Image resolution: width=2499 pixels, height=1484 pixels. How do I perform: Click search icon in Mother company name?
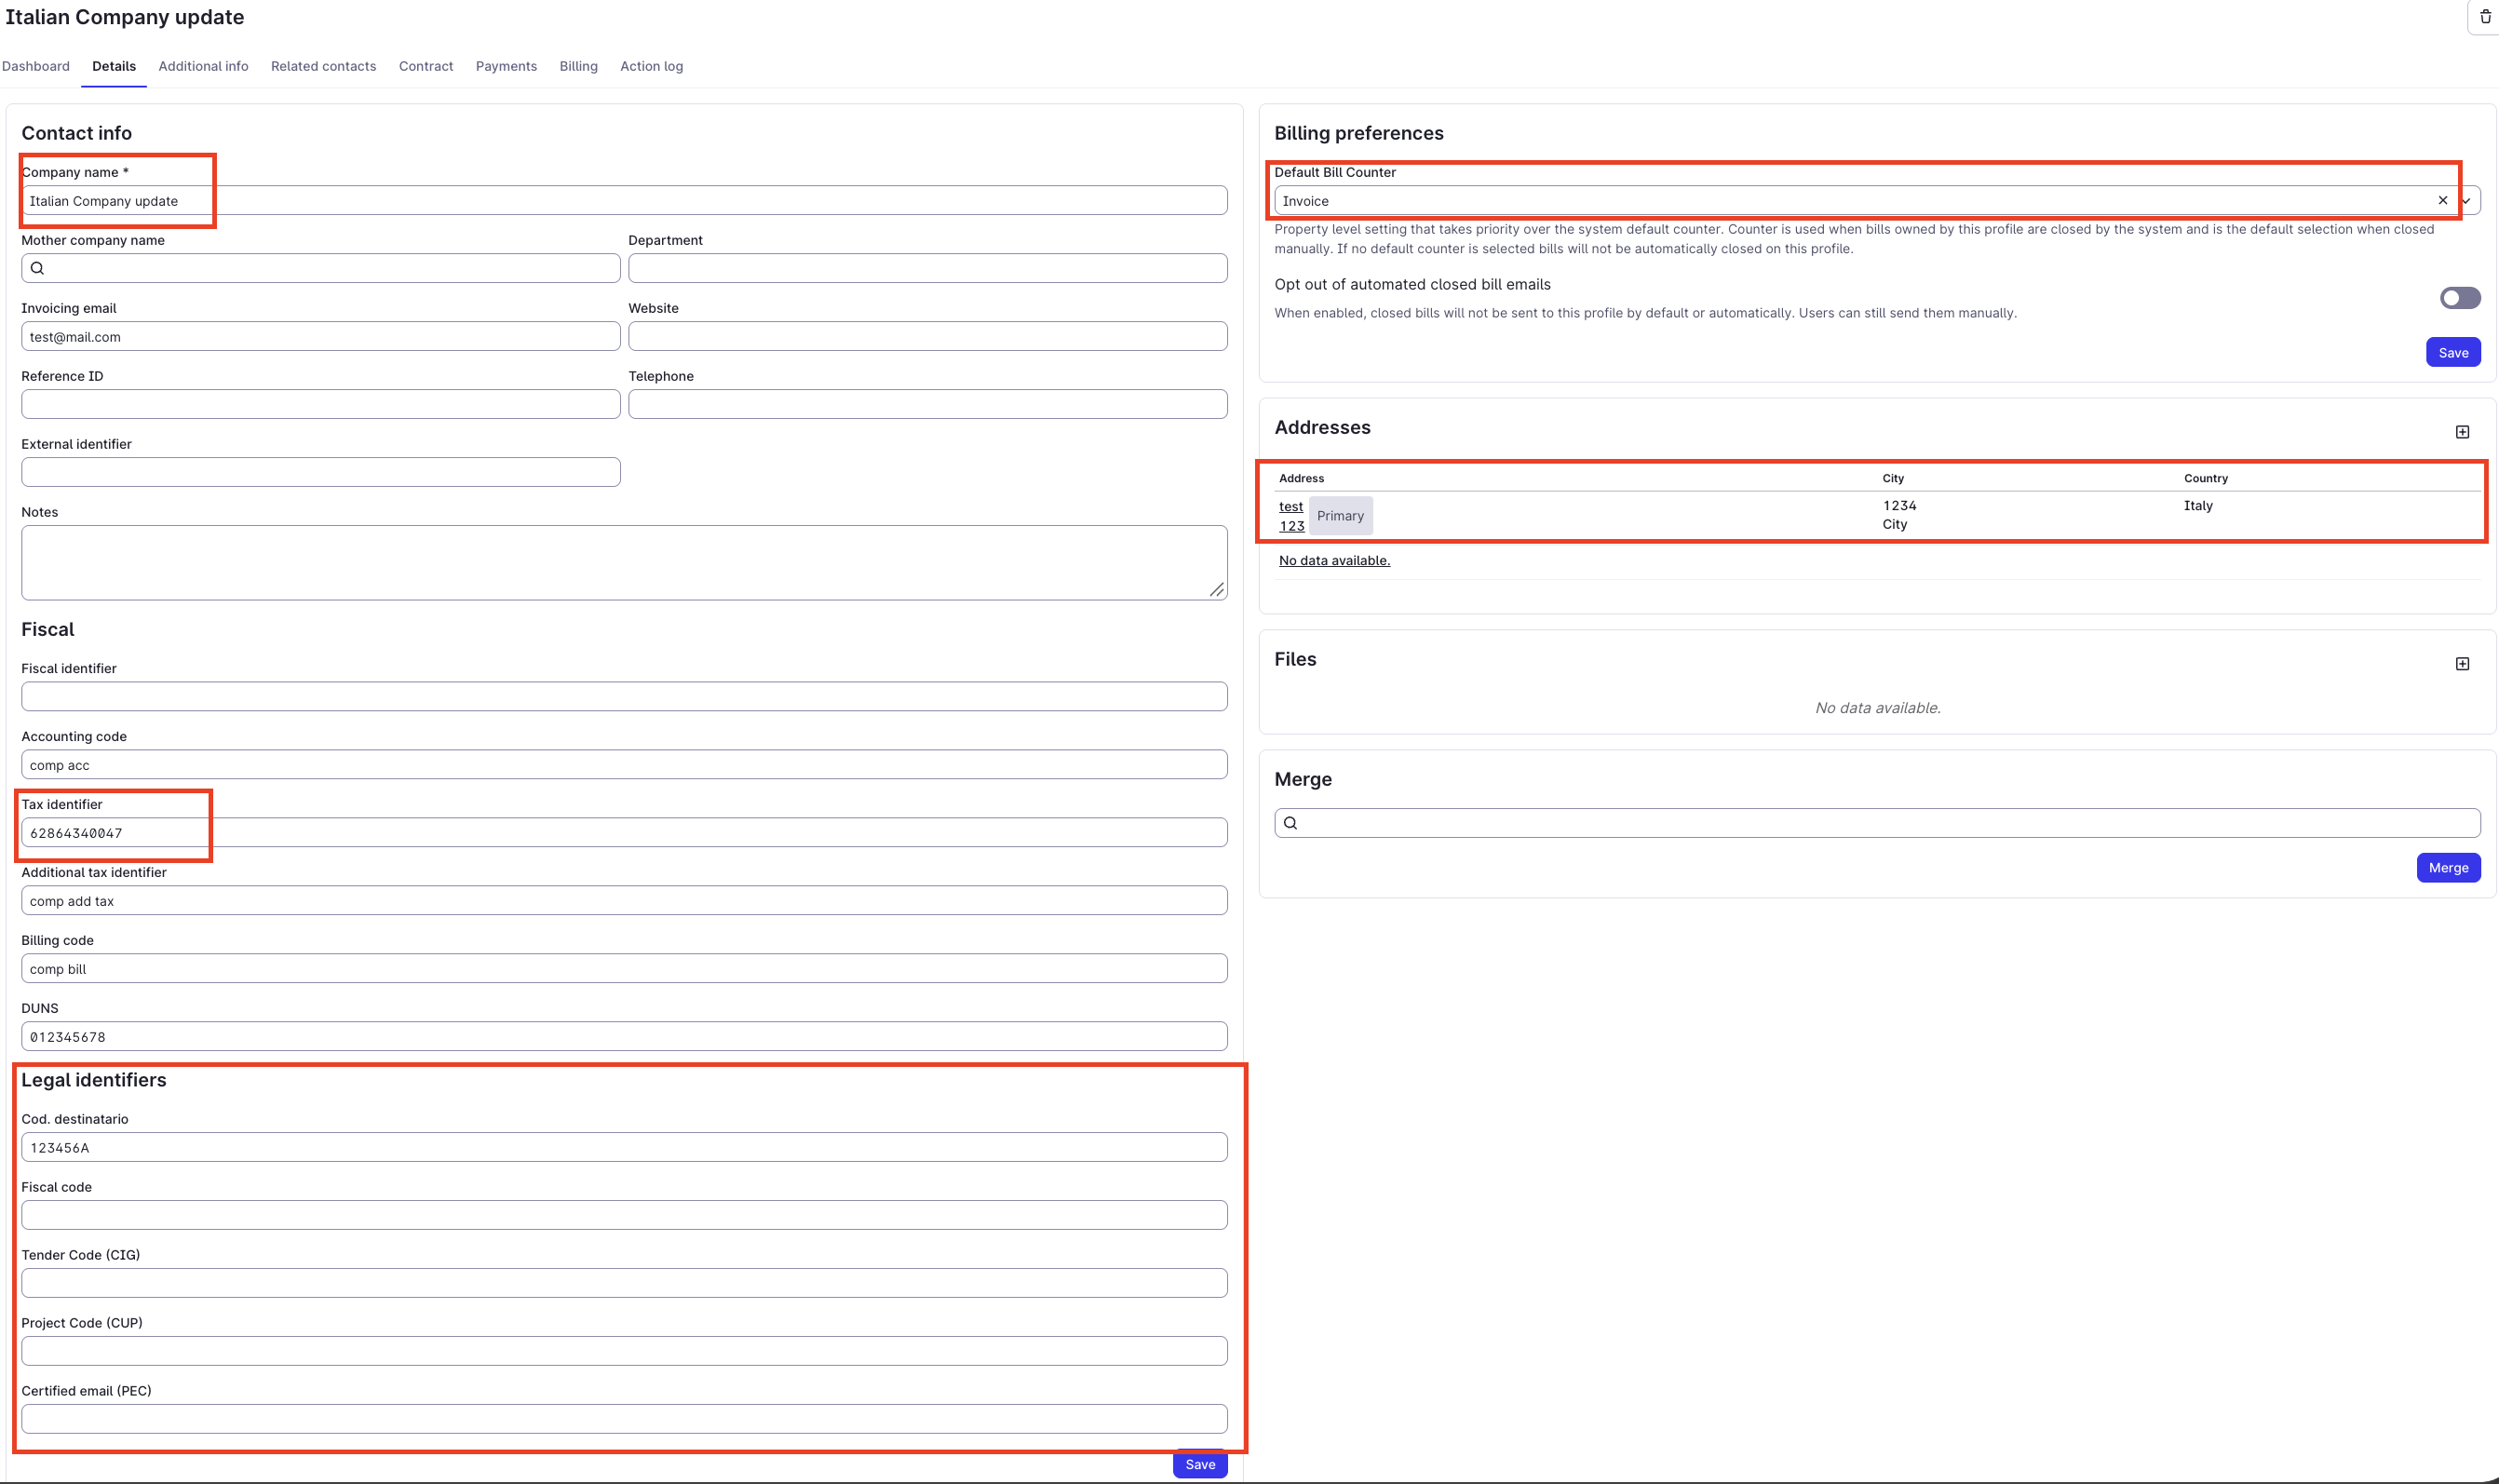click(37, 268)
